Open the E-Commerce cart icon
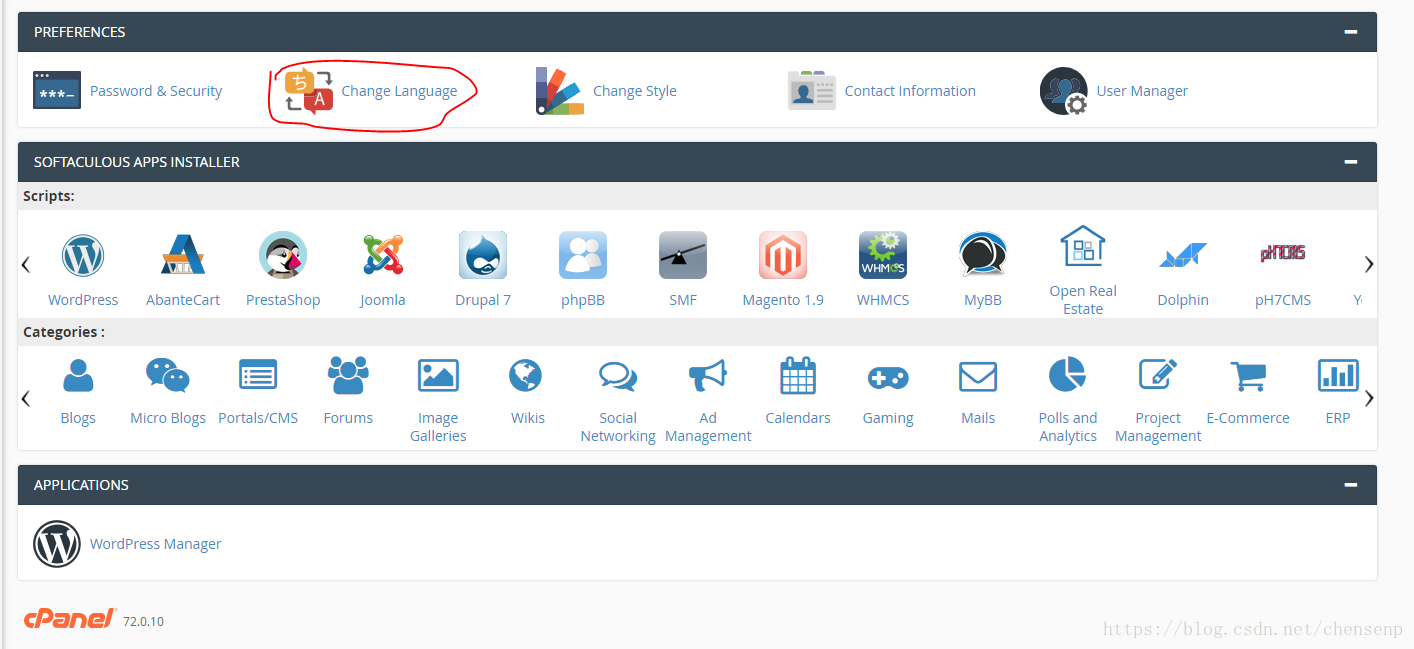The width and height of the screenshot is (1414, 649). click(1248, 376)
